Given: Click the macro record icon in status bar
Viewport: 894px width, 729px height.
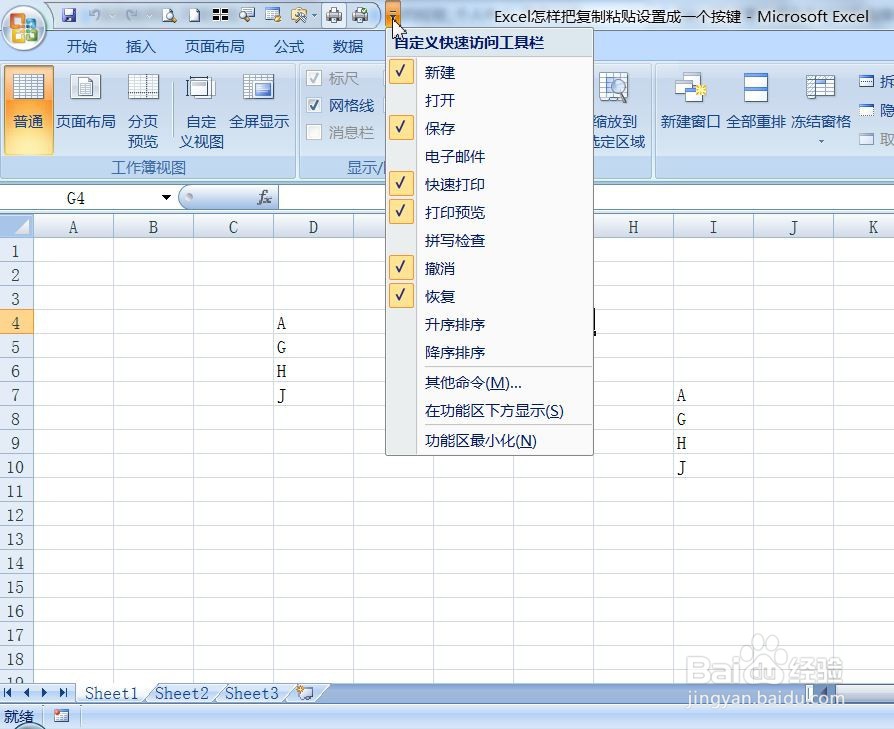Looking at the screenshot, I should coord(61,716).
